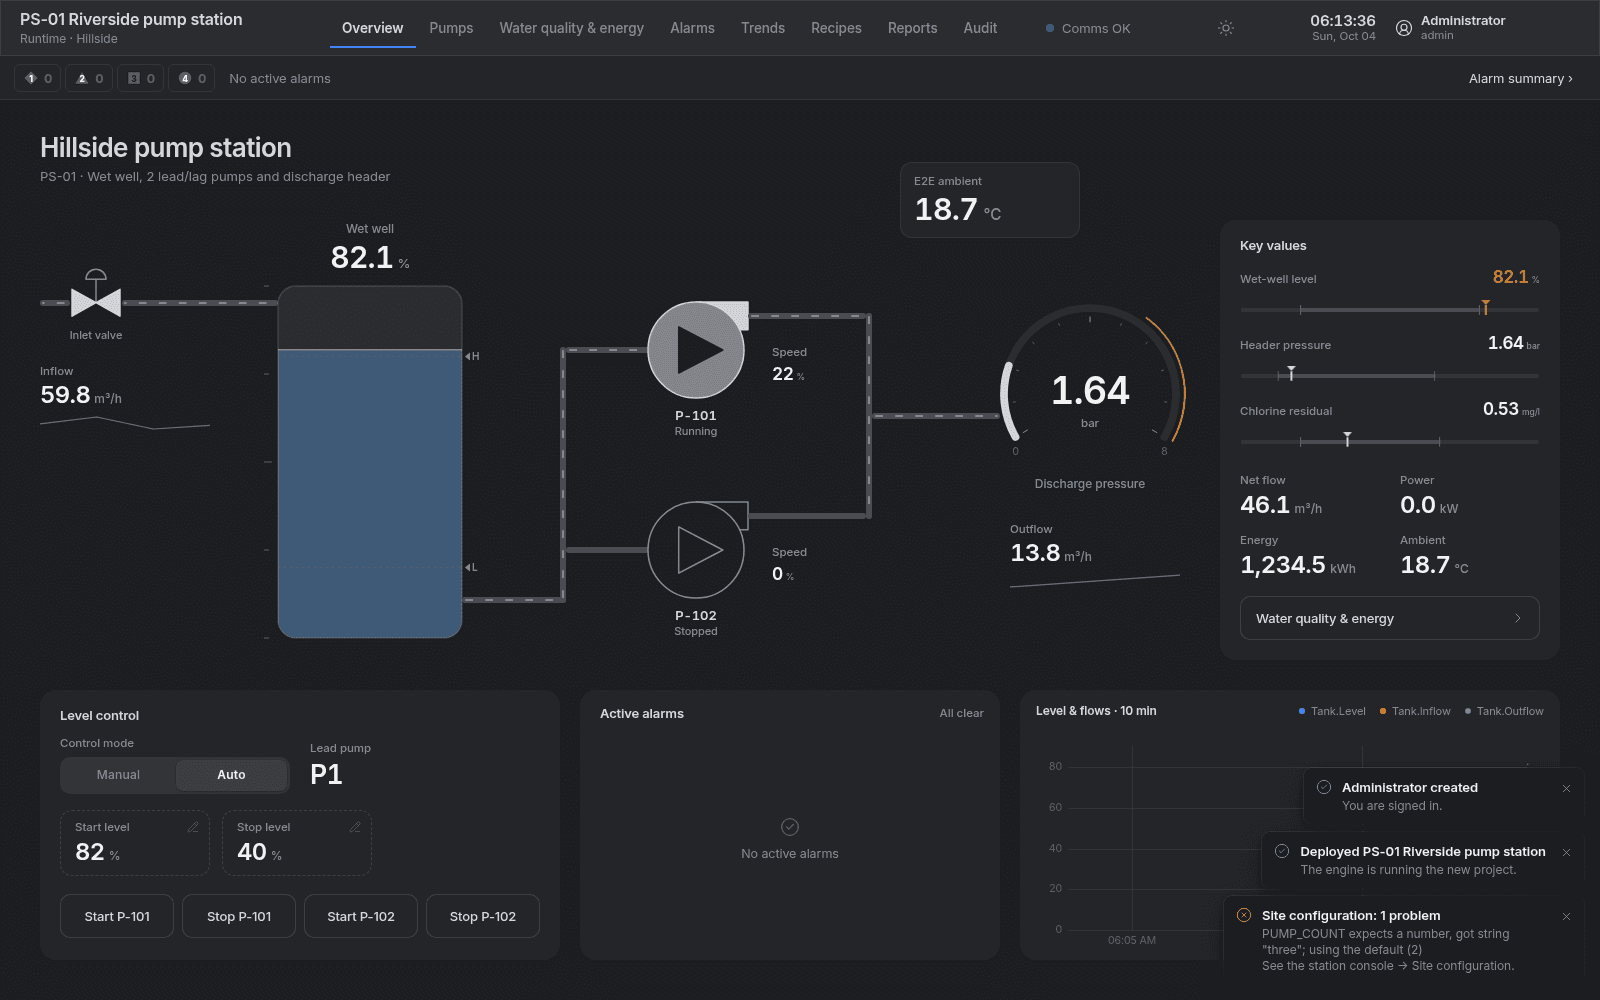Screen dimensions: 1600x1000
Task: Switch control mode to Manual
Action: (x=118, y=775)
